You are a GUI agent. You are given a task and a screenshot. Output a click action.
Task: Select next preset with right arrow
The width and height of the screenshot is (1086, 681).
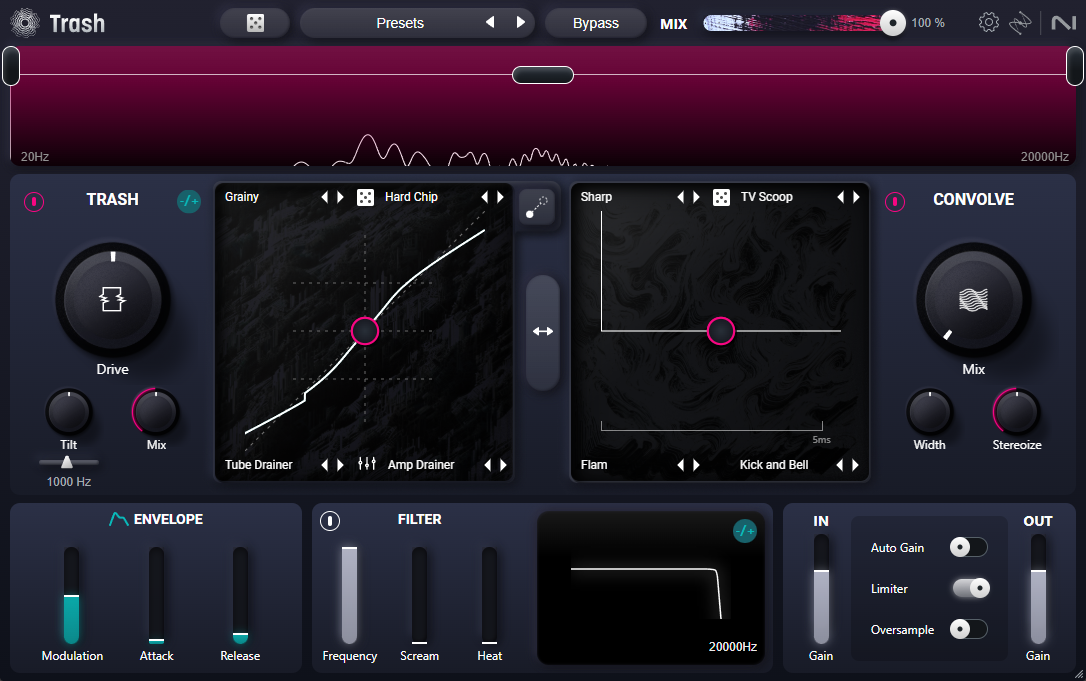click(520, 23)
